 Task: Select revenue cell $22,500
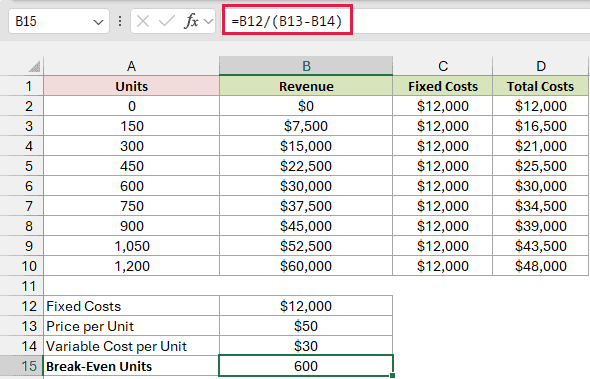[306, 166]
